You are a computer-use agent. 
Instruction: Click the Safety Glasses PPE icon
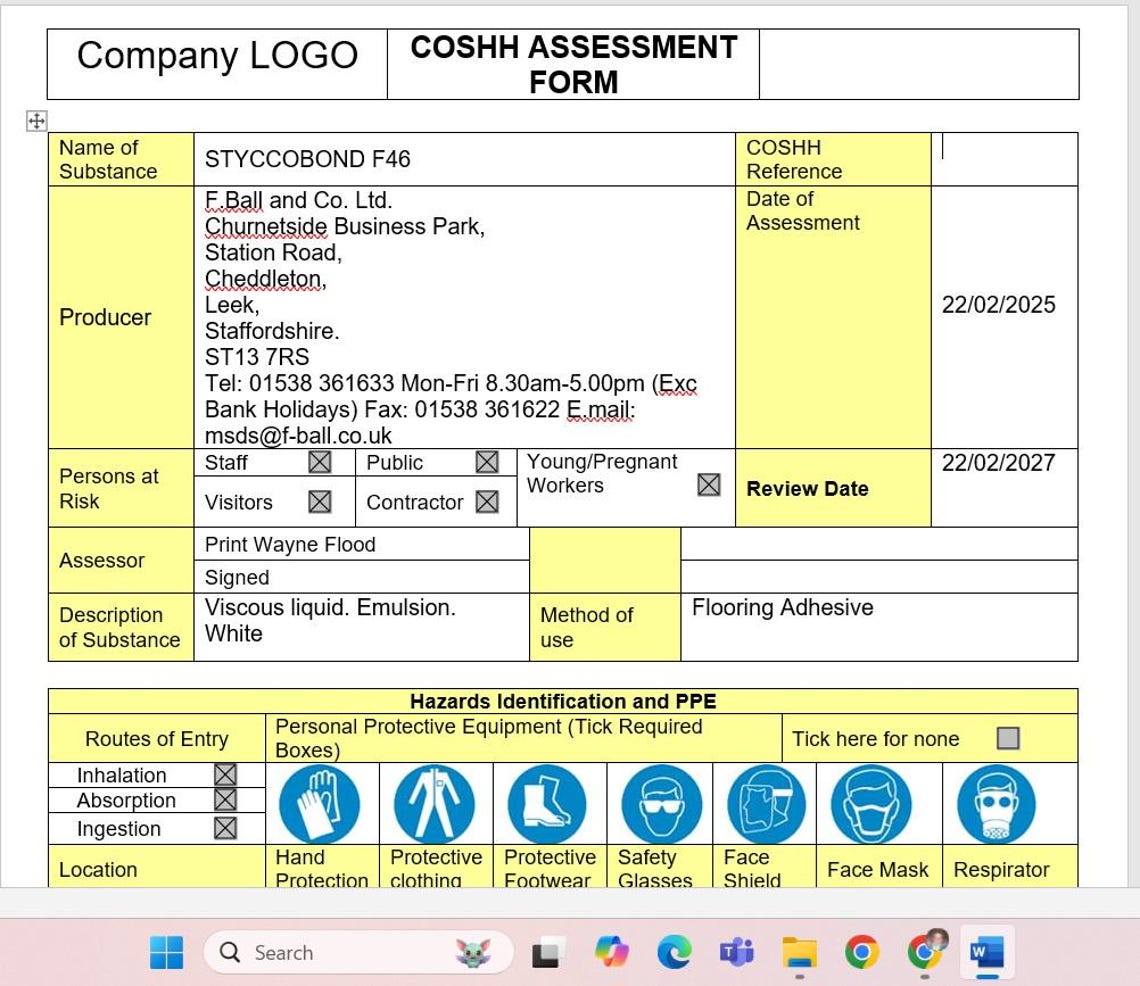660,803
